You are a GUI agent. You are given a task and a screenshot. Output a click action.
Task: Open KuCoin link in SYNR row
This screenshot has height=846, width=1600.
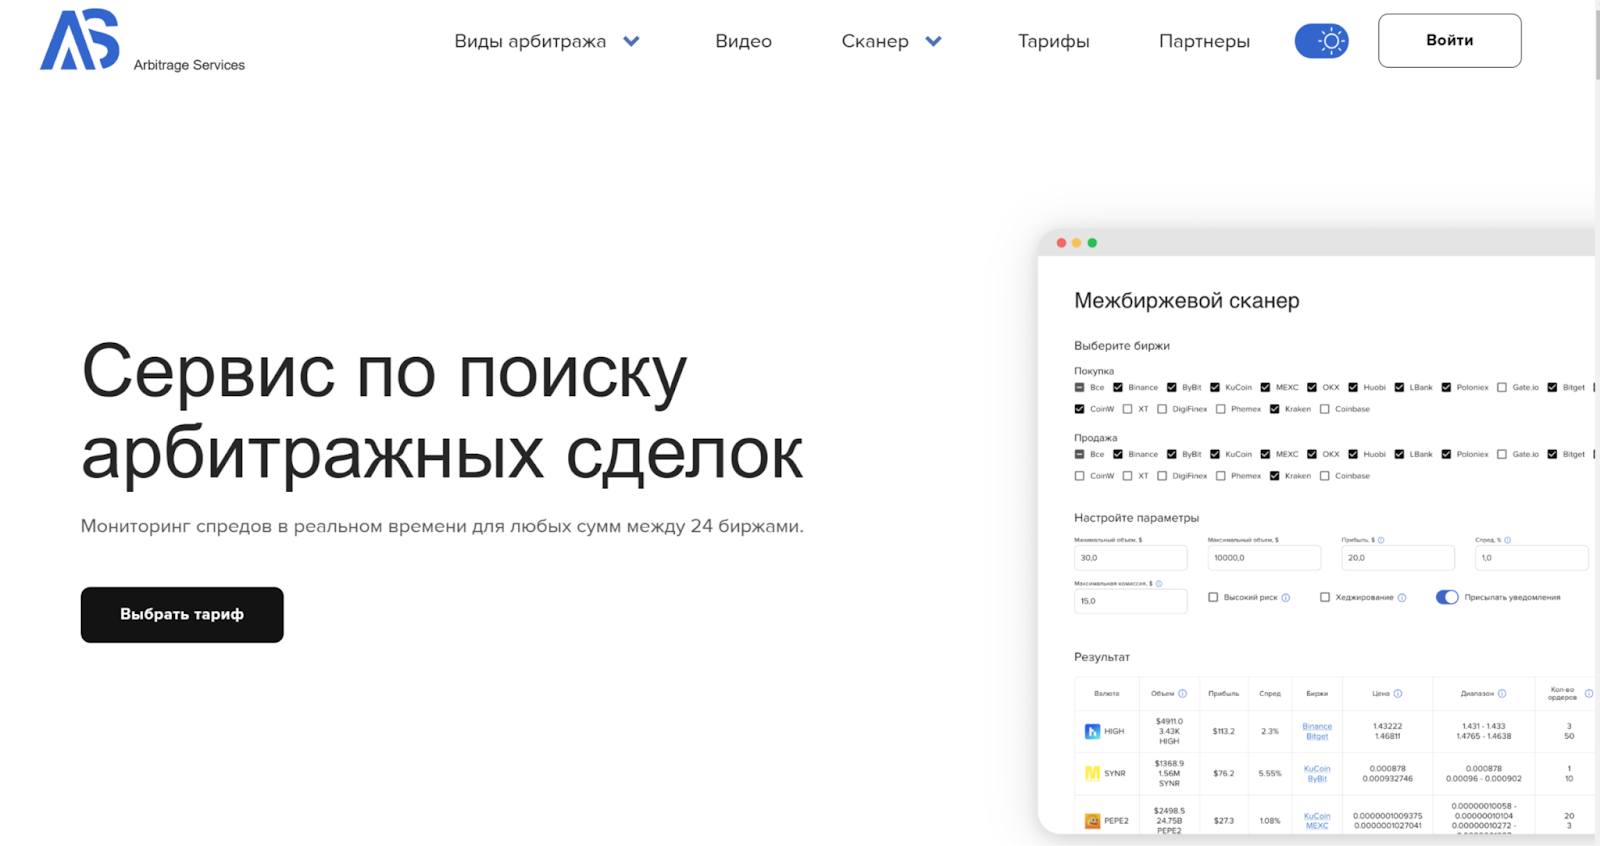click(x=1317, y=769)
